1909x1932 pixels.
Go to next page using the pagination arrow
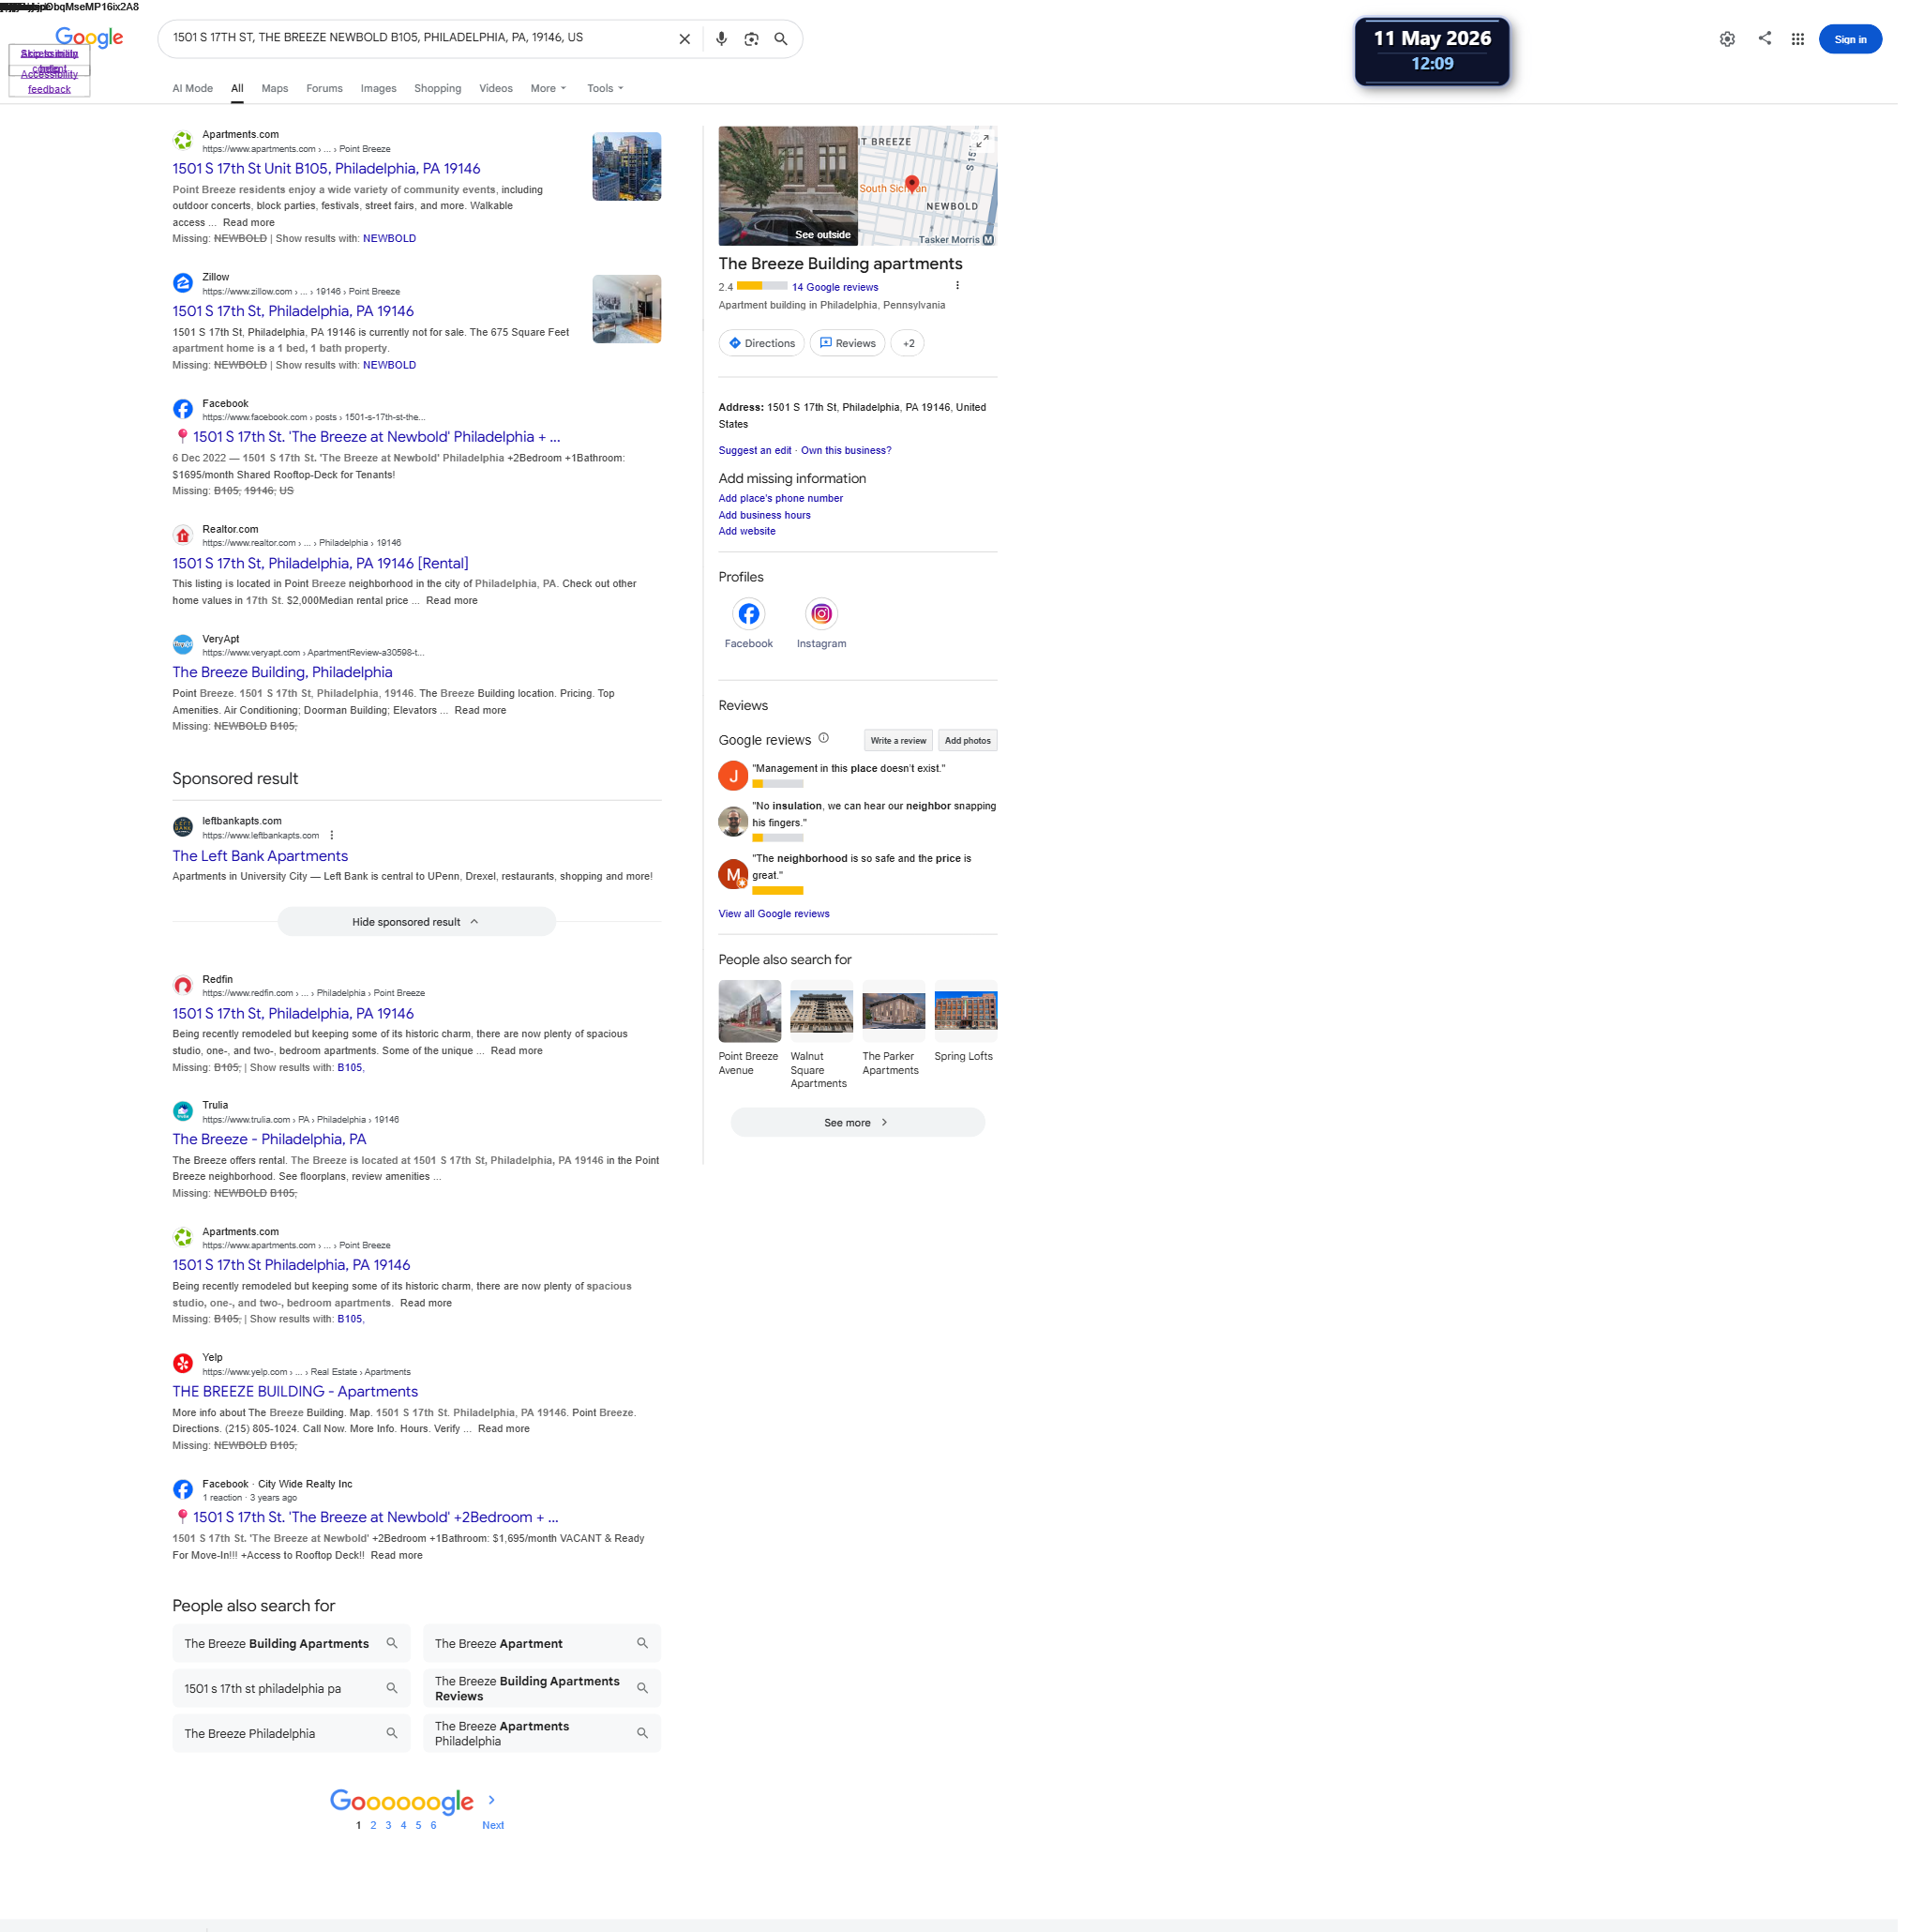click(491, 1800)
